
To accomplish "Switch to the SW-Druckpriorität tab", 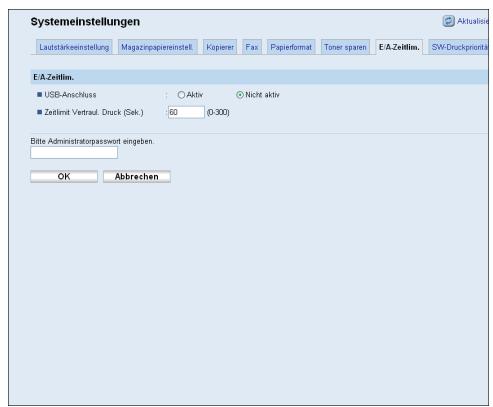I will (x=458, y=47).
